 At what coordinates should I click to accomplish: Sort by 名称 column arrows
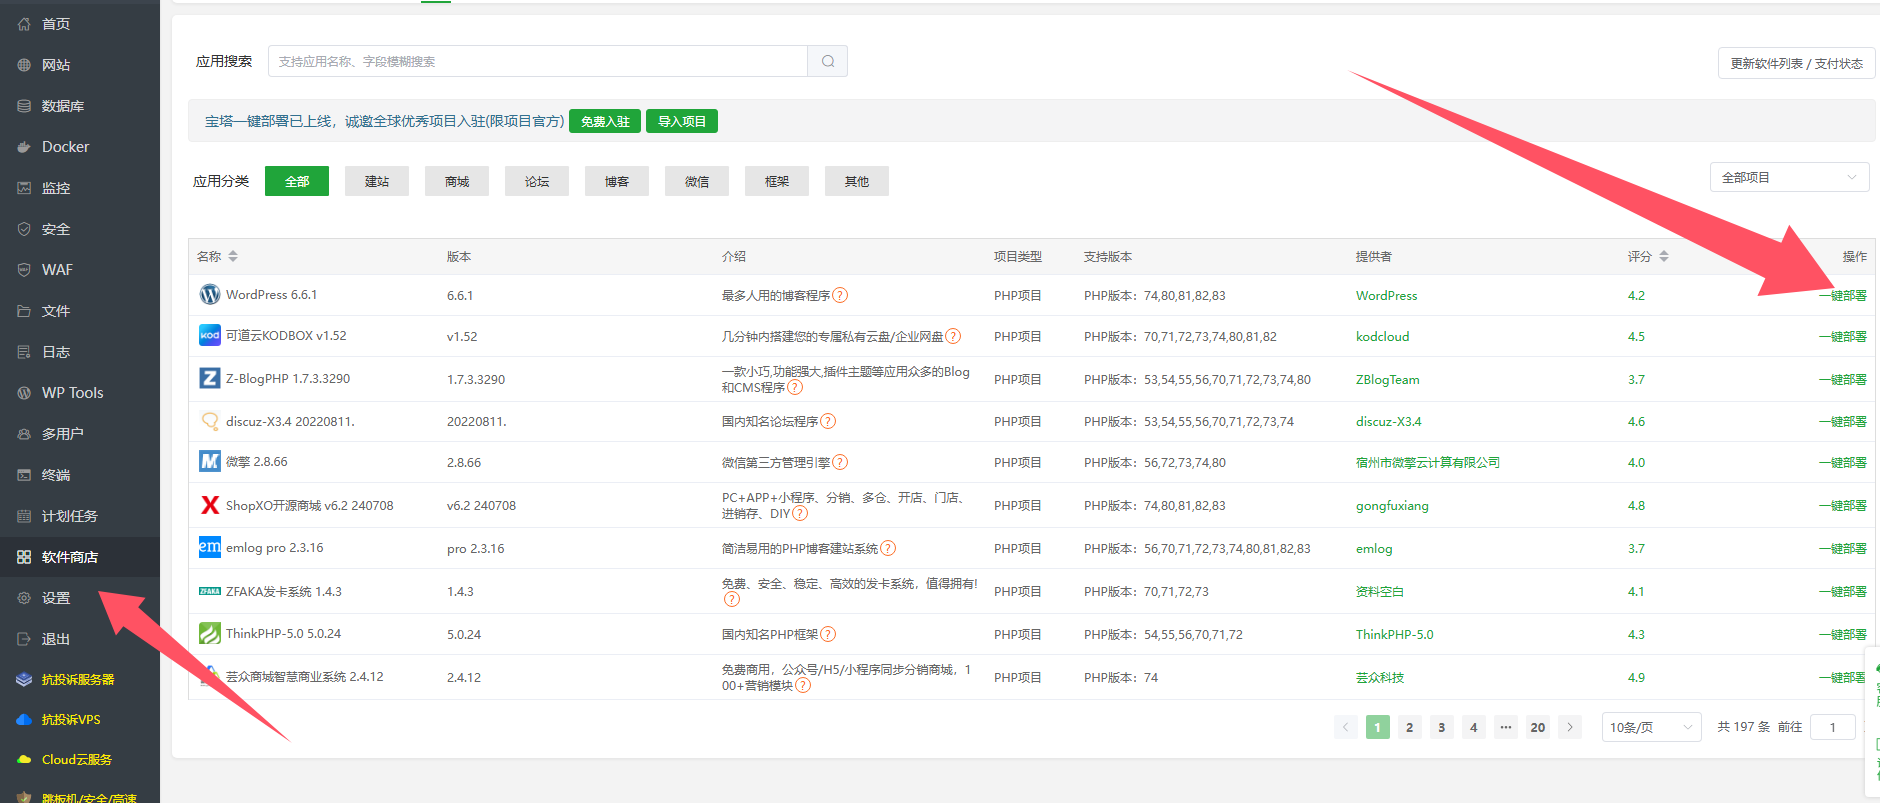click(x=233, y=256)
